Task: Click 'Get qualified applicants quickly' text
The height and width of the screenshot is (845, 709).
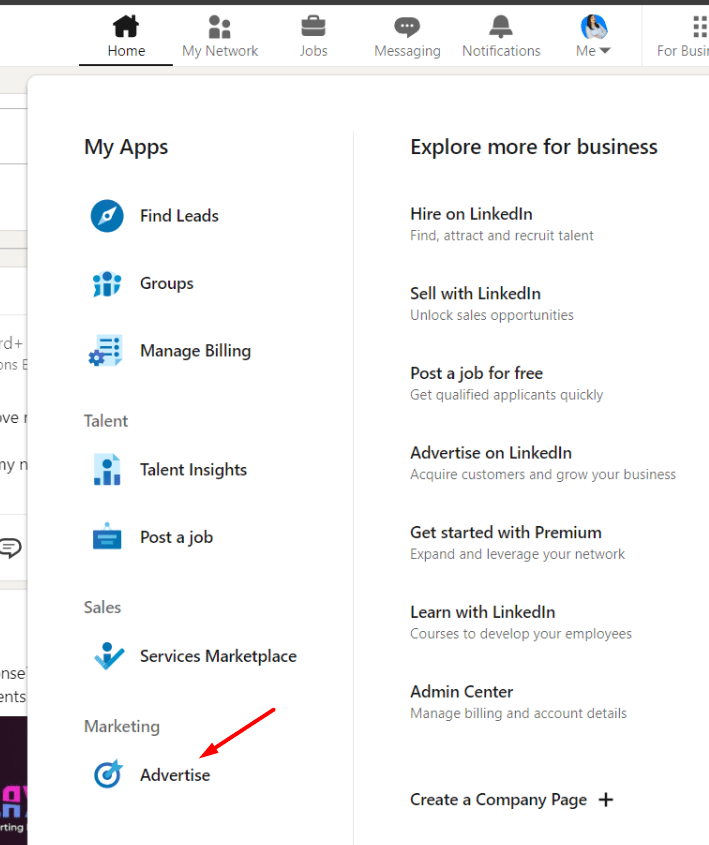Action: click(506, 395)
